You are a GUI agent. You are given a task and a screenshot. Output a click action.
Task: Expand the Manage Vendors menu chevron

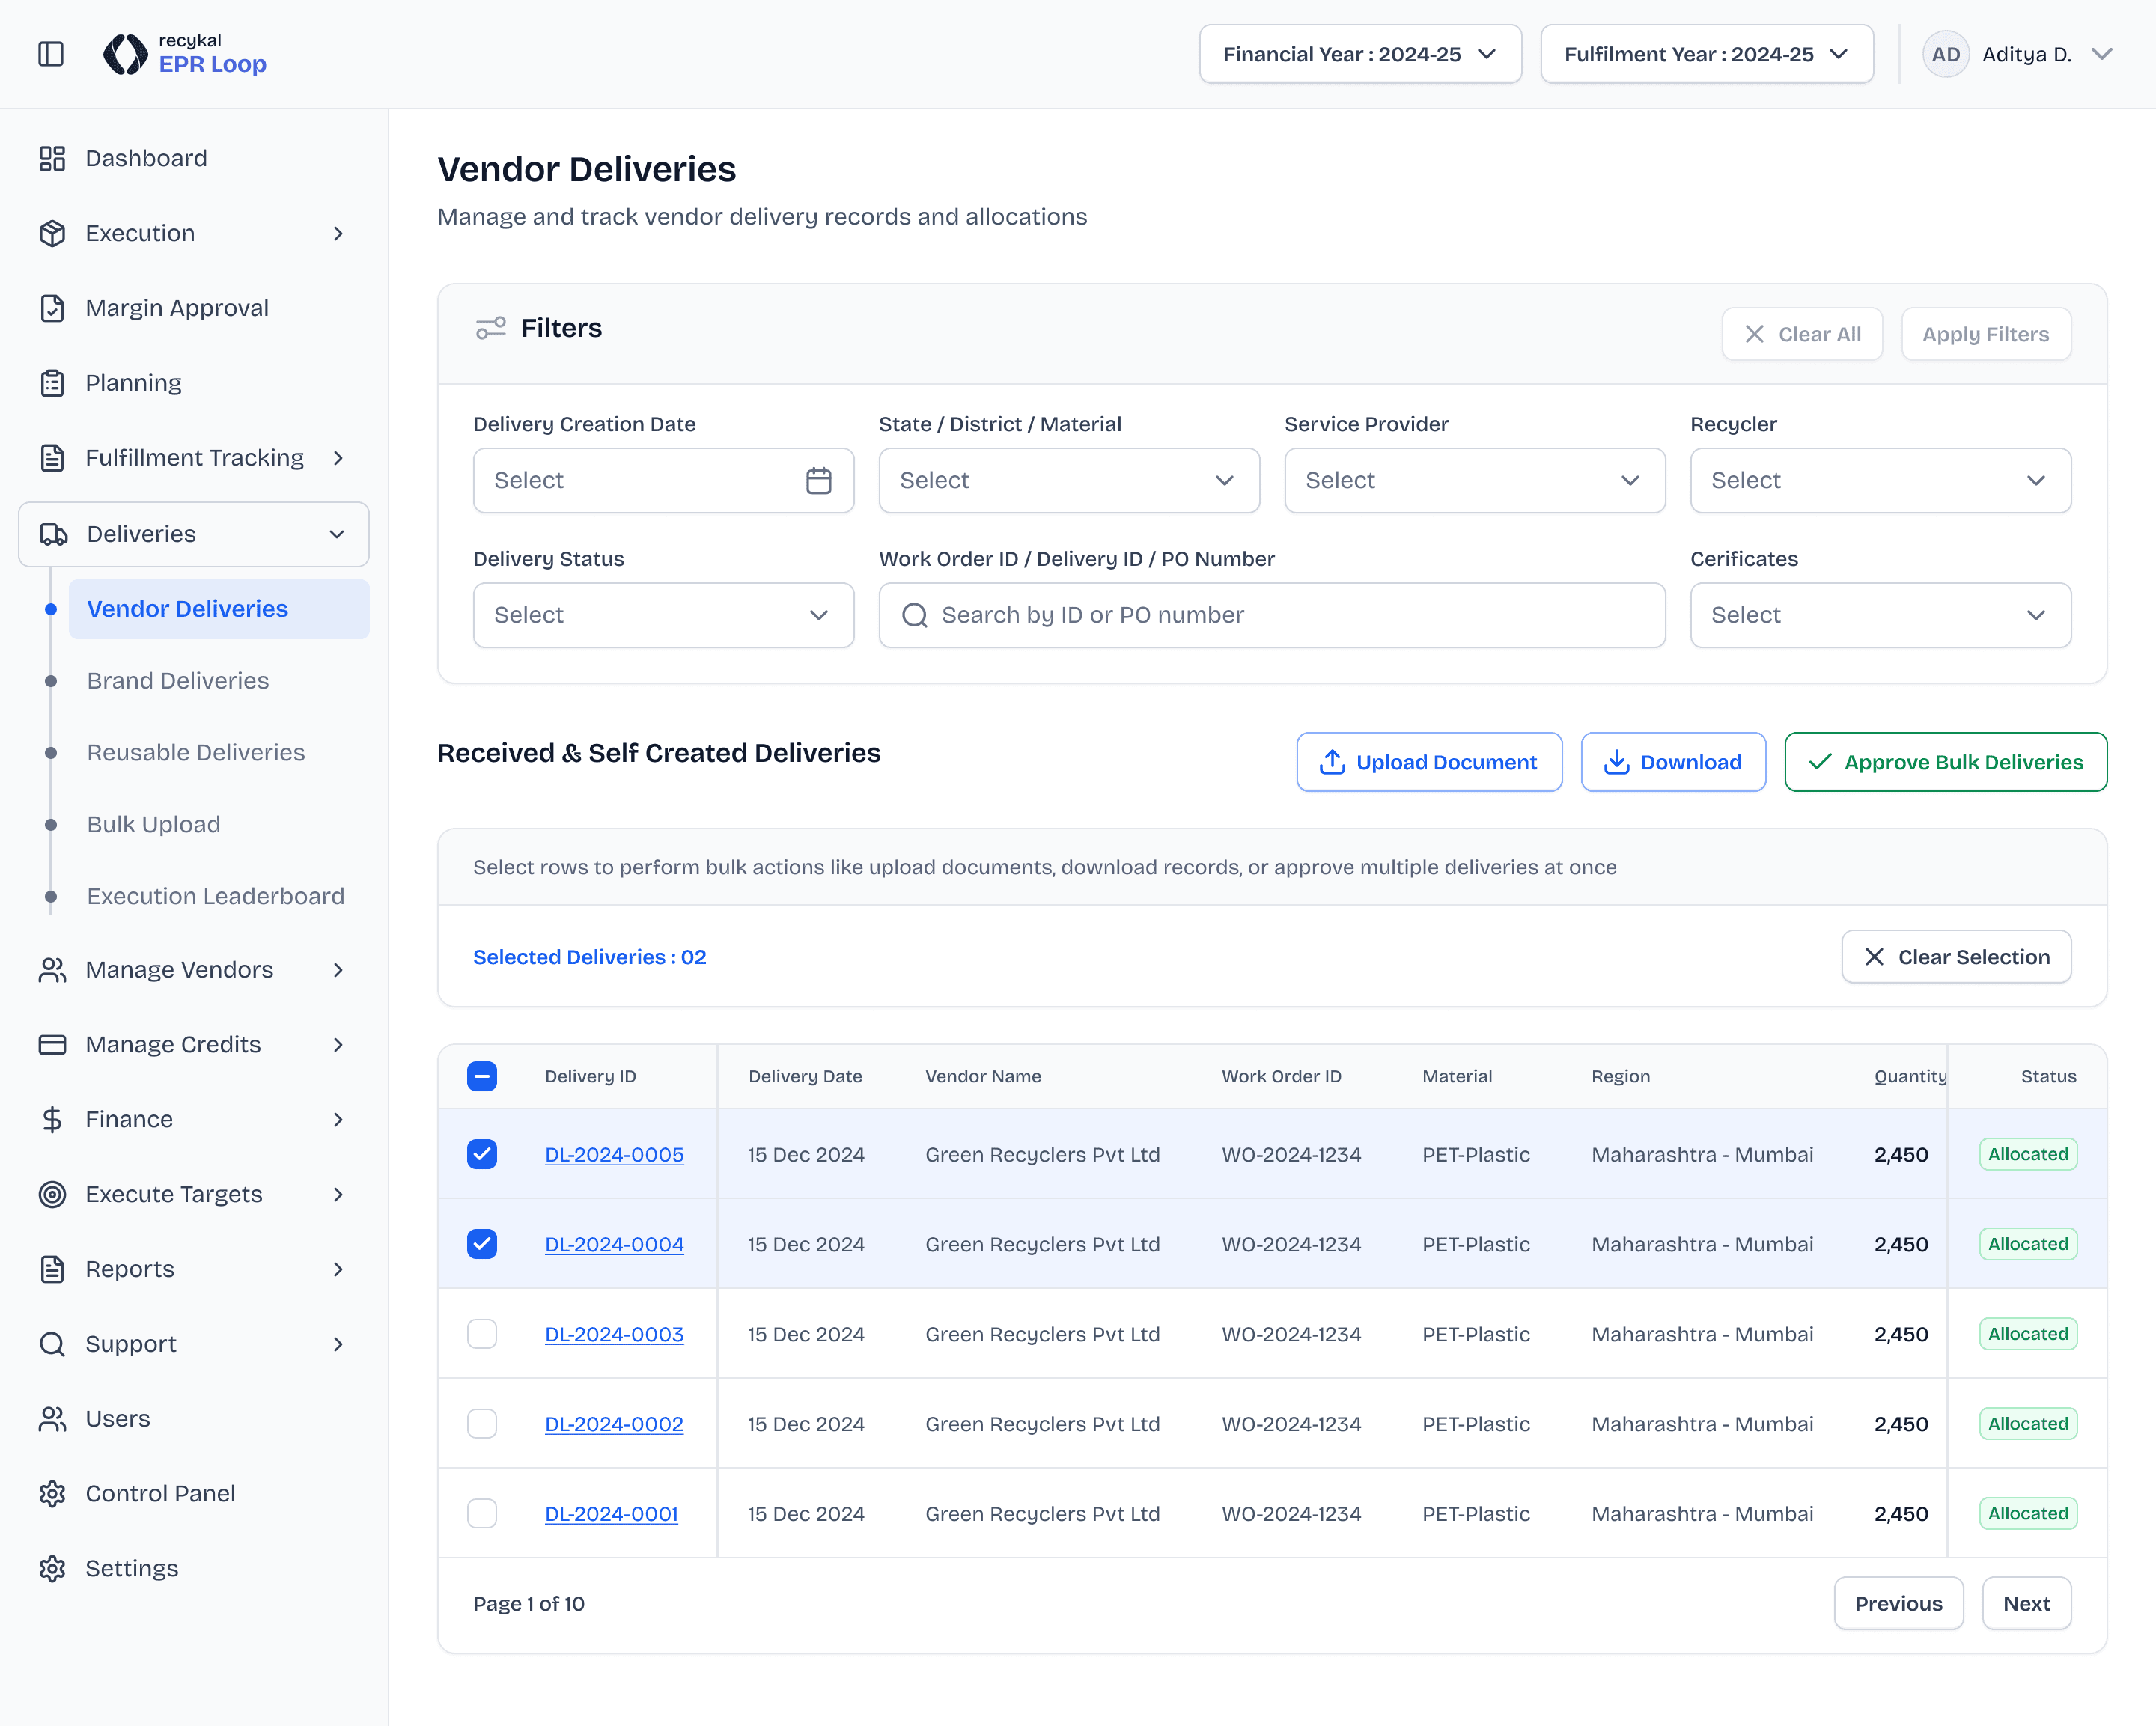(x=338, y=970)
